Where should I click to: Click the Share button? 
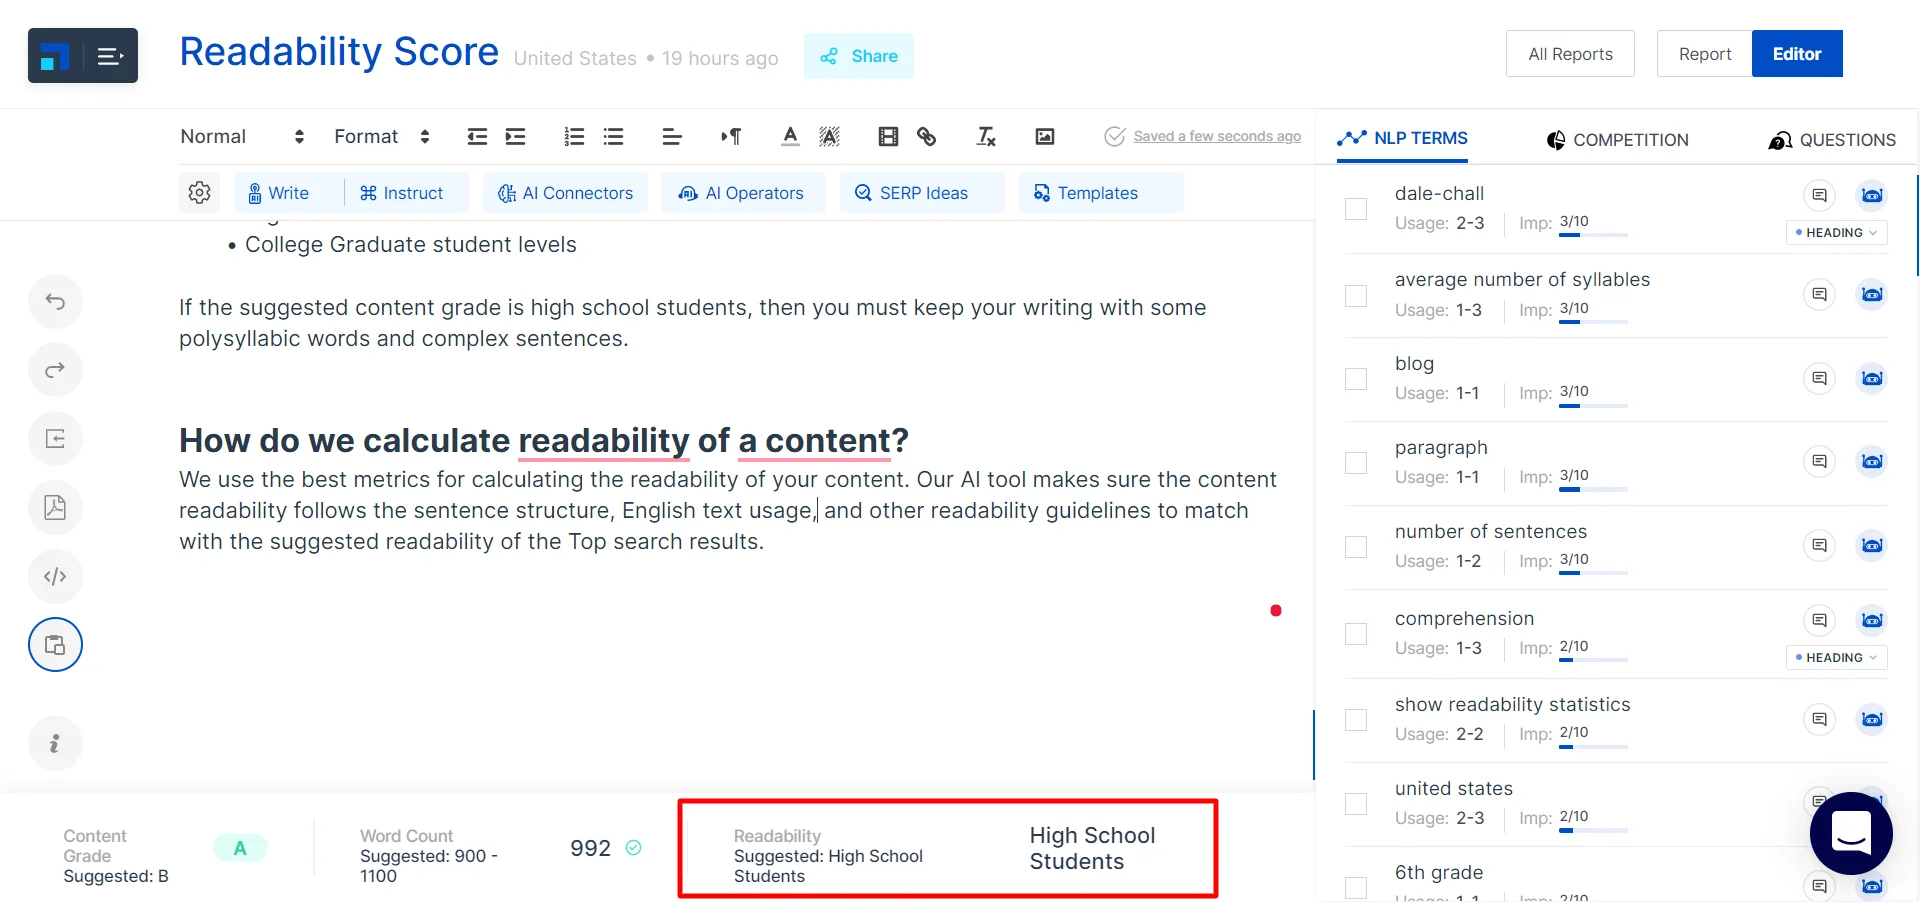(859, 56)
